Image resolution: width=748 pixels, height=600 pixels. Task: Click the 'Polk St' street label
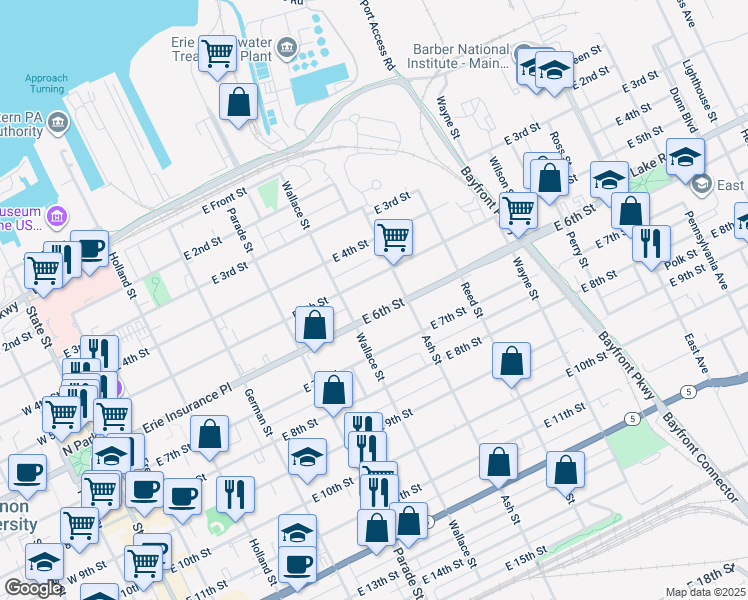[681, 260]
